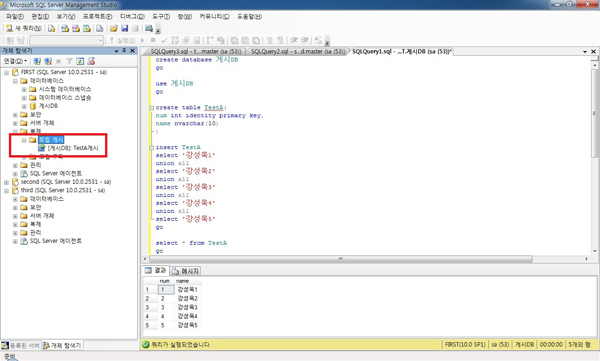Select the second (SQL Server 10.0.2531) server
The width and height of the screenshot is (600, 361).
(x=66, y=182)
